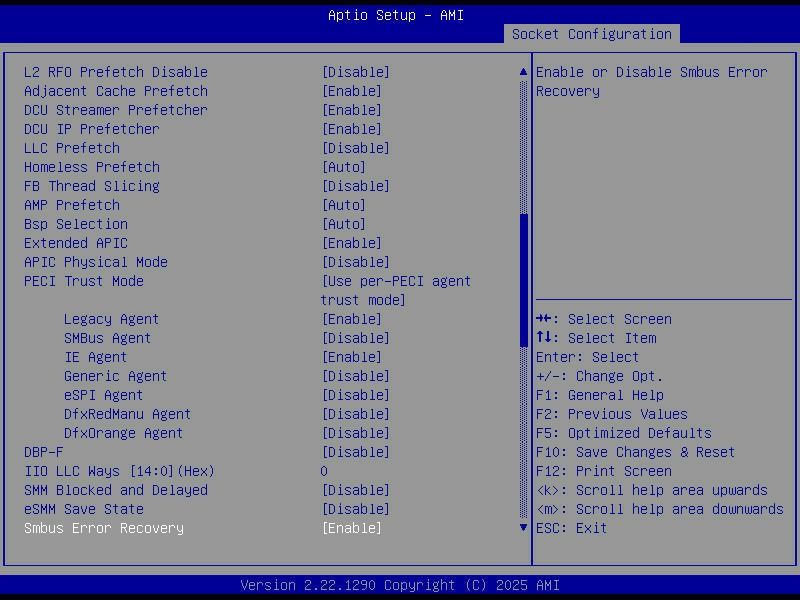This screenshot has height=600, width=800.
Task: Change DBP-F Disable value
Action: point(356,452)
